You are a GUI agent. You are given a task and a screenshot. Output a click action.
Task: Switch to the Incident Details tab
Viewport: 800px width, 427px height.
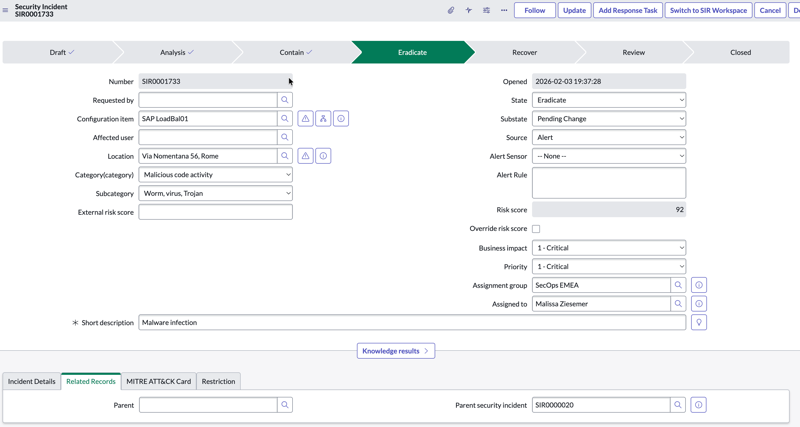tap(32, 381)
